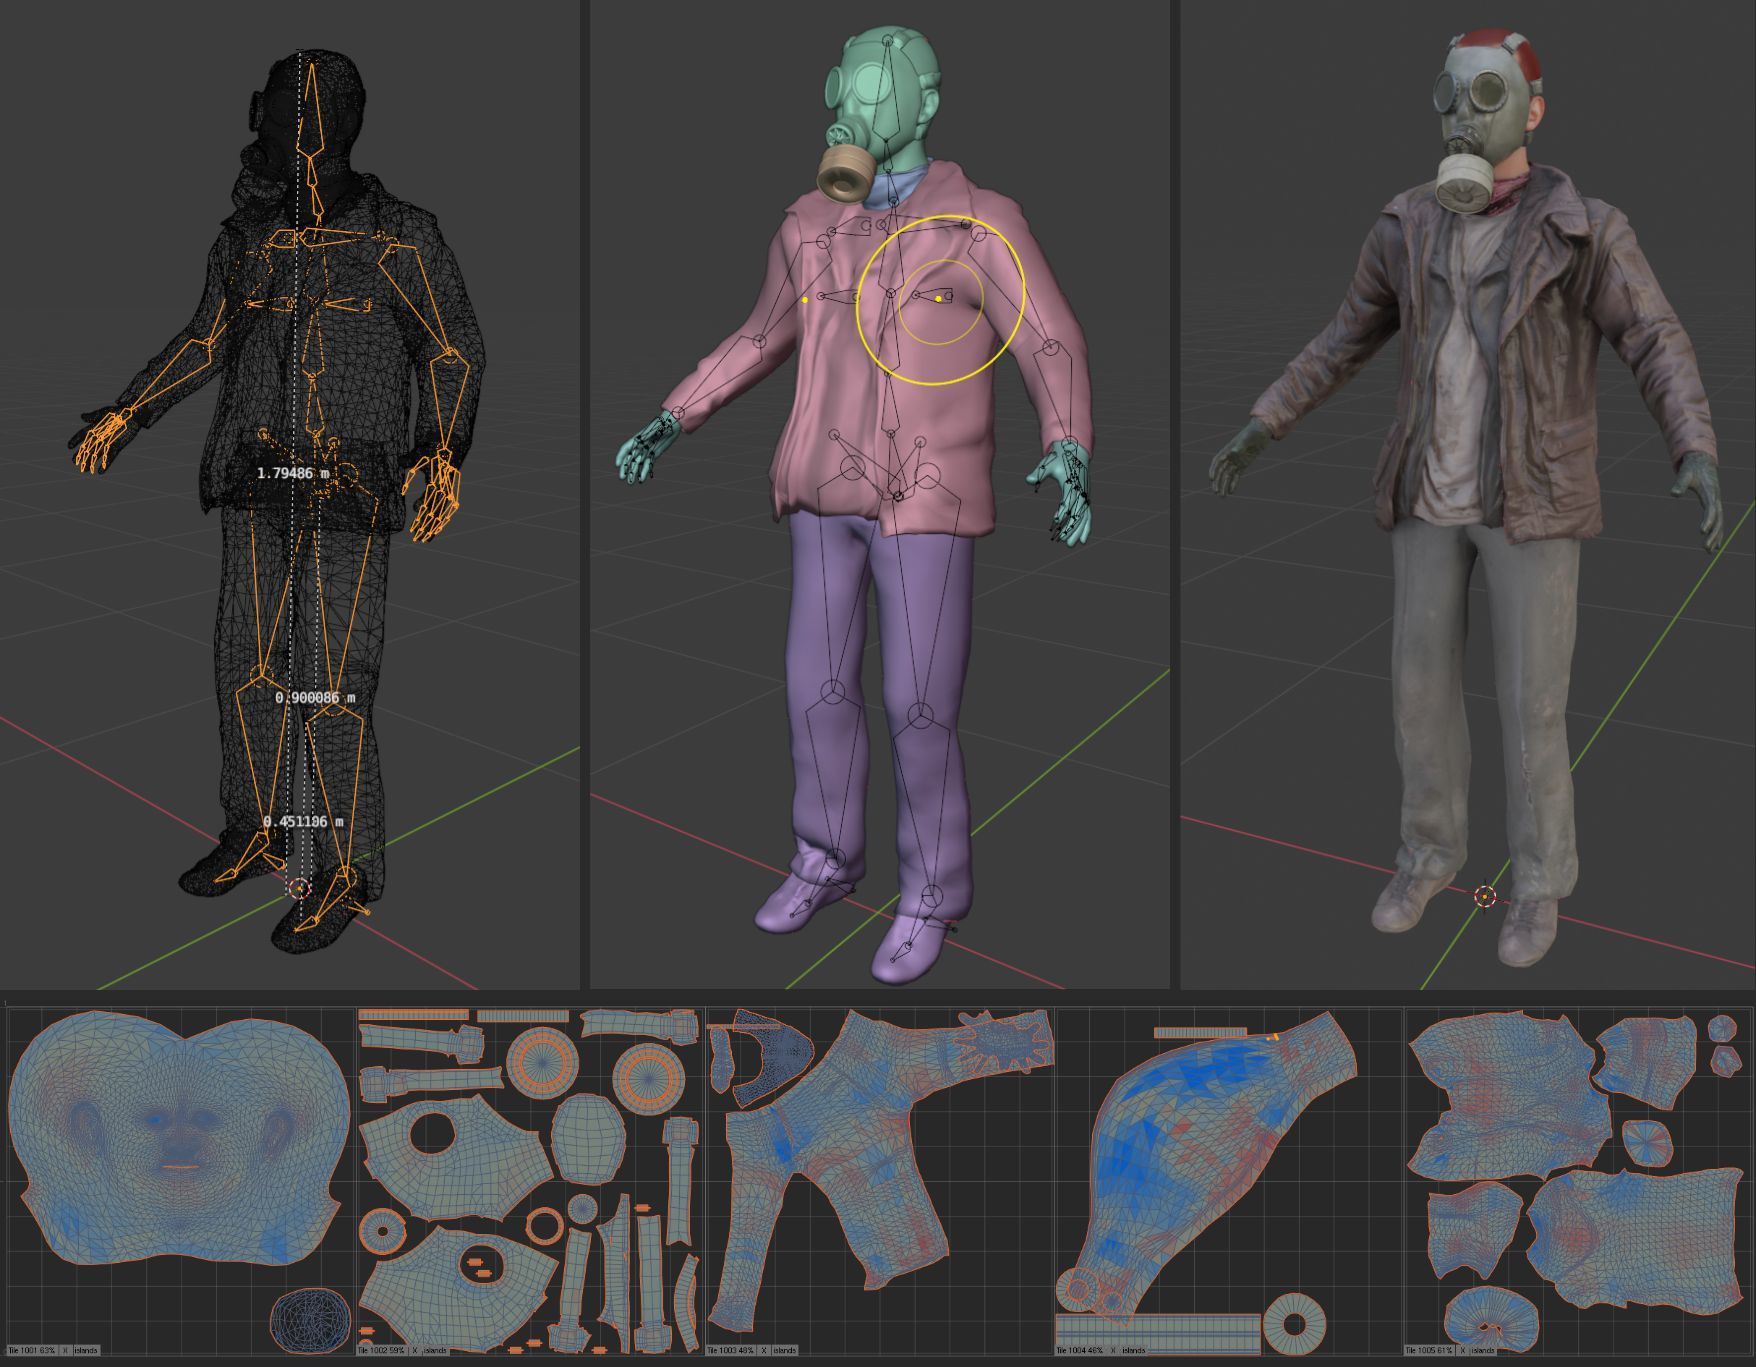Click the 3D cursor in the wireframe viewport

pyautogui.click(x=298, y=888)
